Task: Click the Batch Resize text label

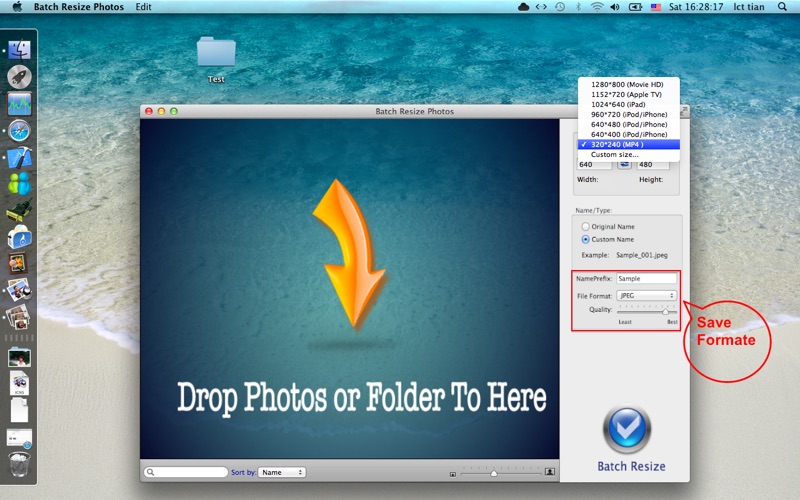Action: tap(631, 466)
